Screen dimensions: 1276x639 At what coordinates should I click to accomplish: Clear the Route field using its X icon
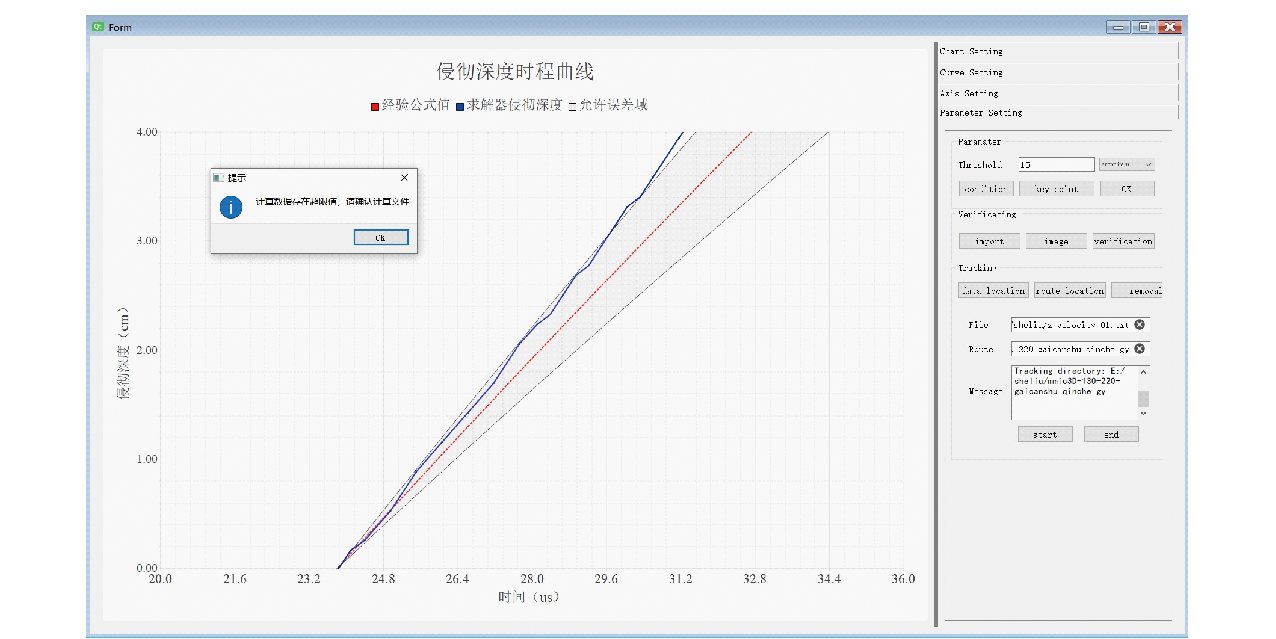click(x=1140, y=349)
